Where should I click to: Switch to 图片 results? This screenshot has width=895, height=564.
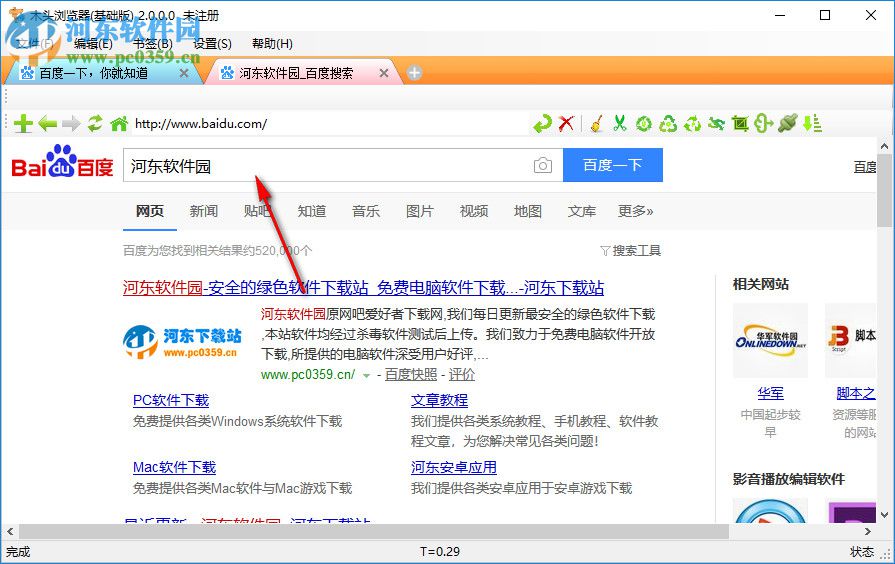click(420, 211)
